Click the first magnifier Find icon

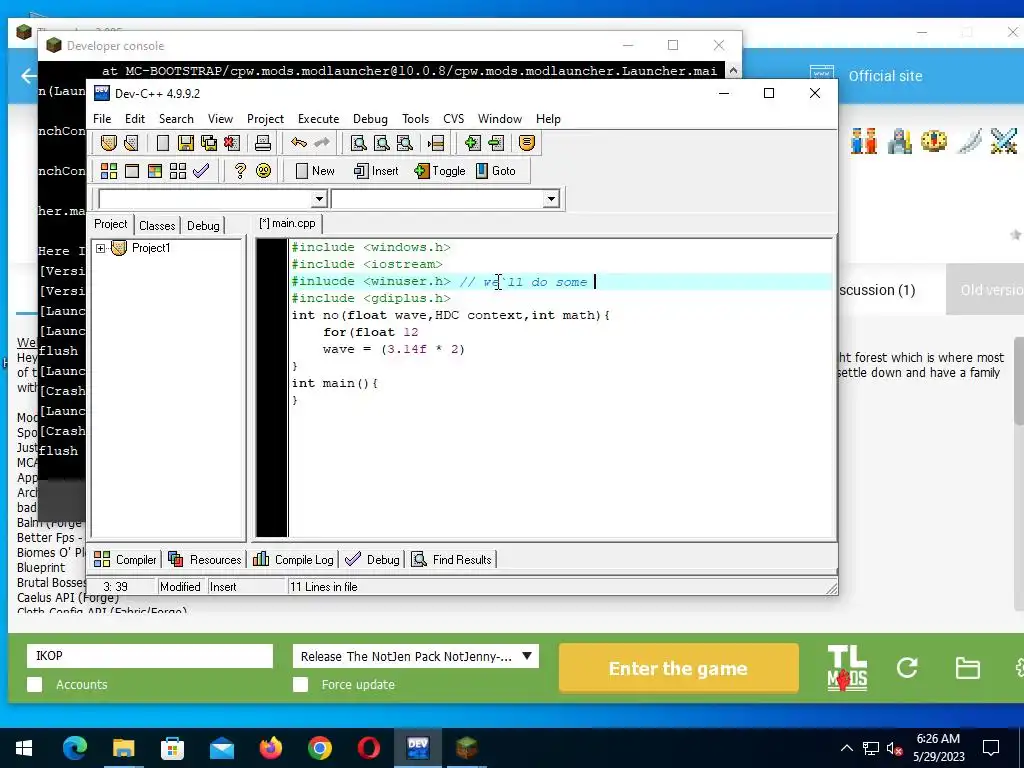click(x=358, y=143)
